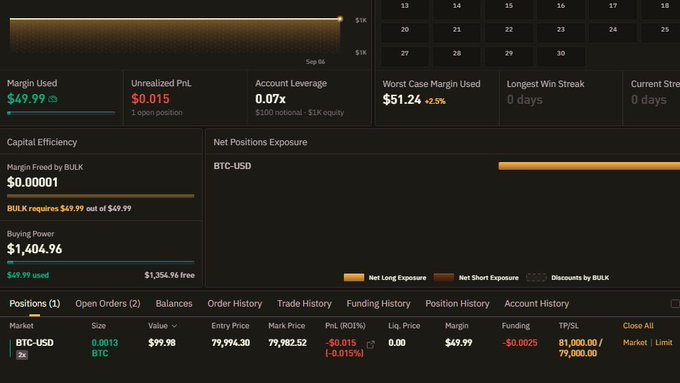Click the Mark Price column header
Screen dimensions: 680x383
click(287, 326)
